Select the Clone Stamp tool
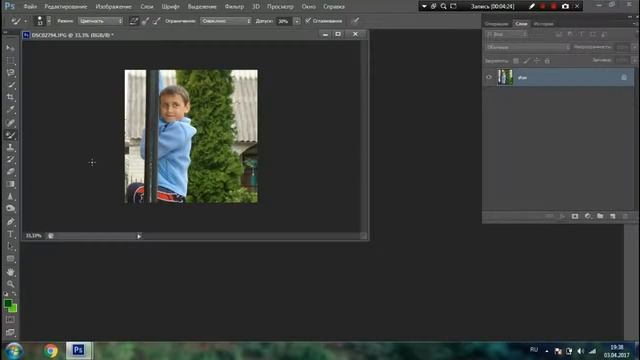This screenshot has width=640, height=360. (x=10, y=147)
